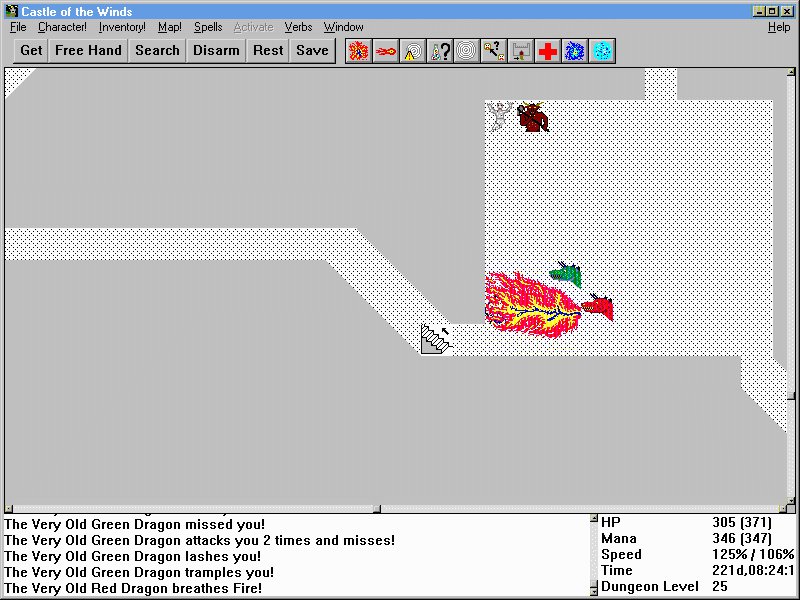Cast the red fireball explosion spell icon

(358, 51)
